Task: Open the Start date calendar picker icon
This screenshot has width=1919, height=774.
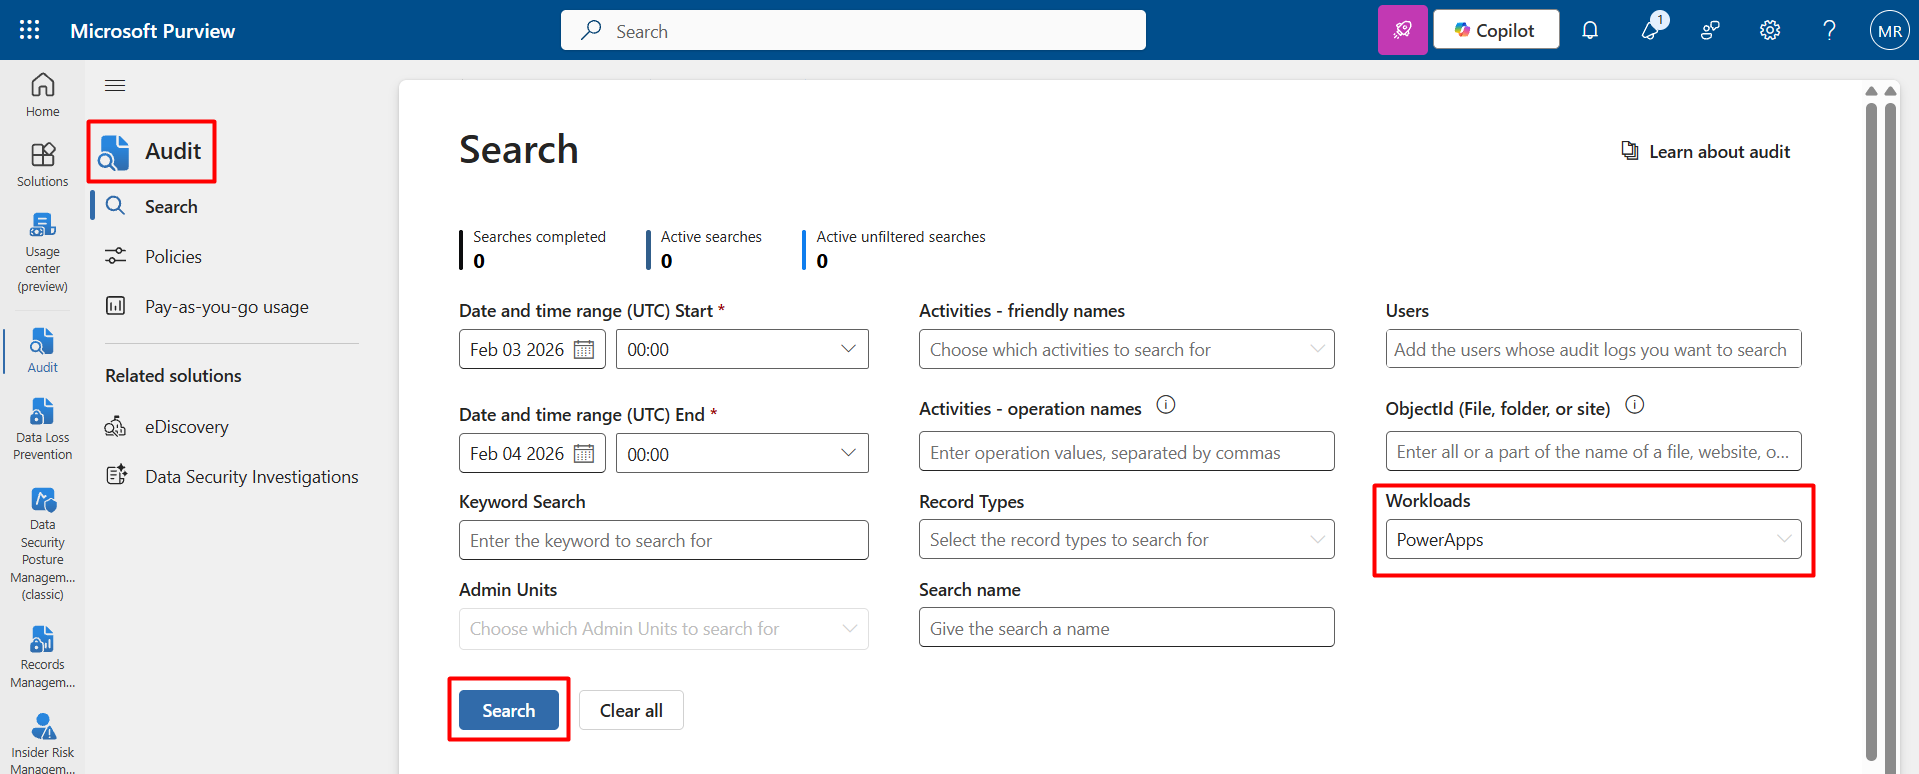Action: pyautogui.click(x=584, y=349)
